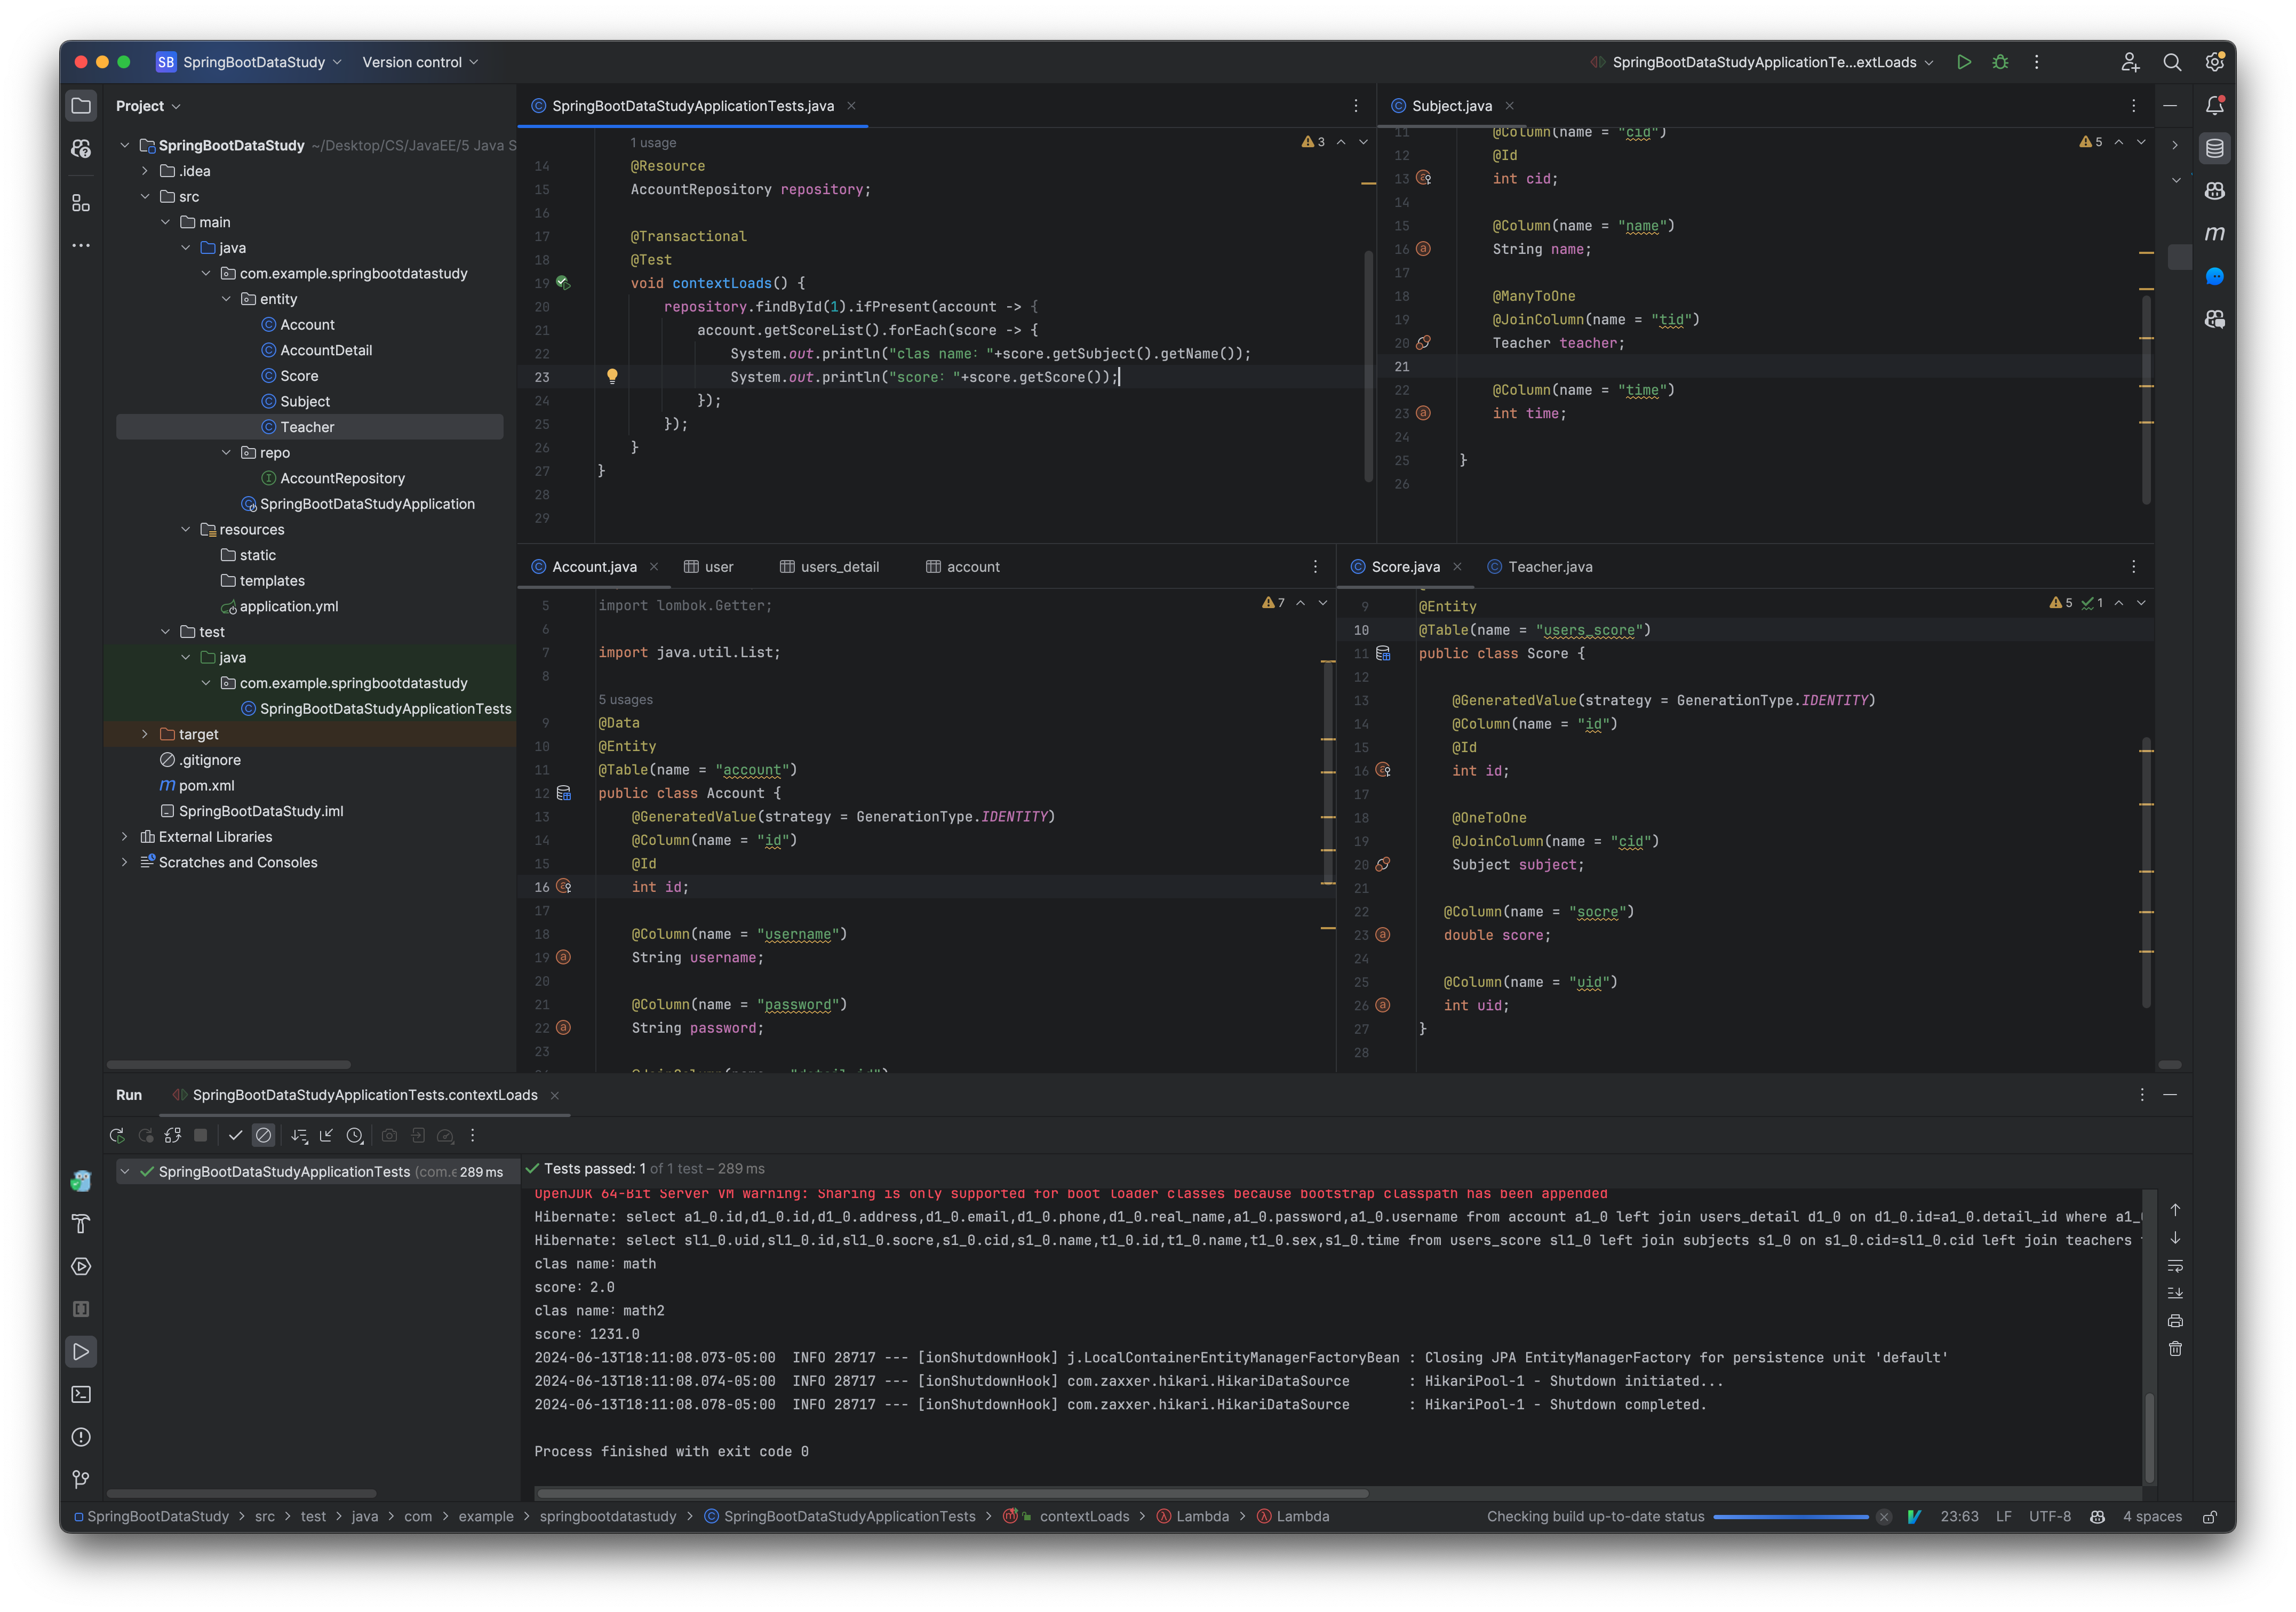
Task: Open the Version control dropdown
Action: click(x=420, y=62)
